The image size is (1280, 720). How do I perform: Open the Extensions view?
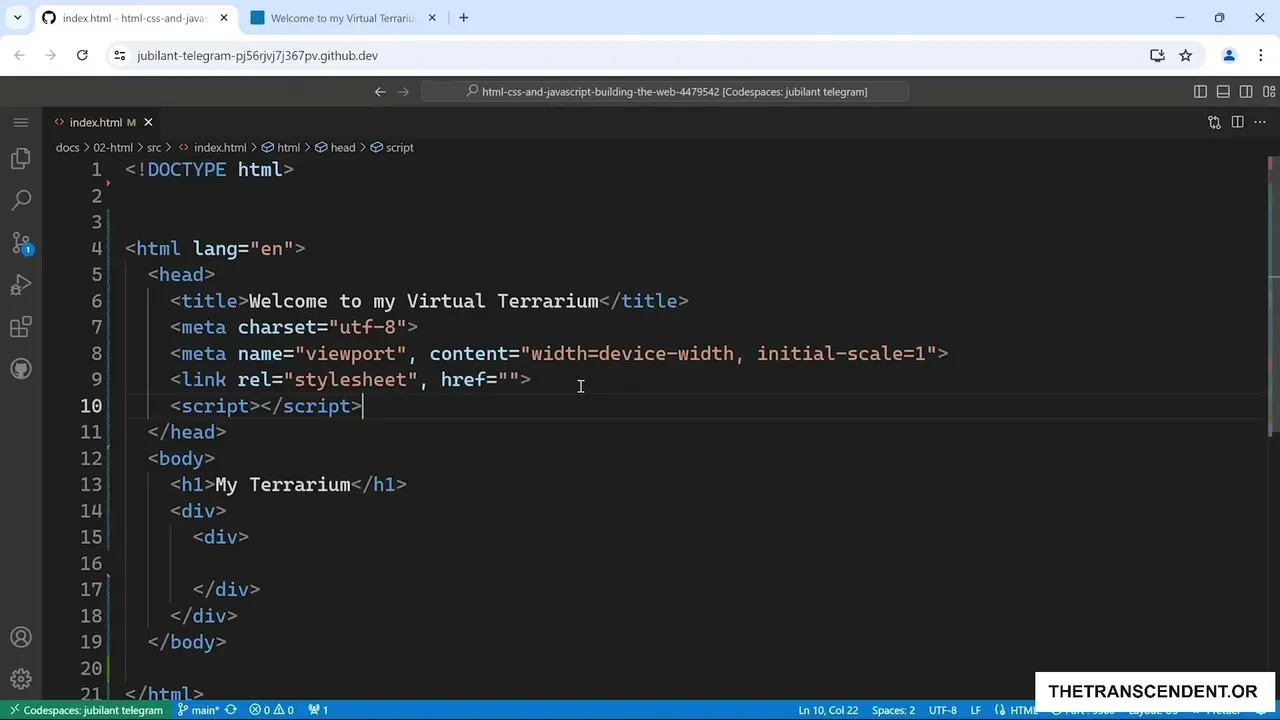[x=21, y=327]
